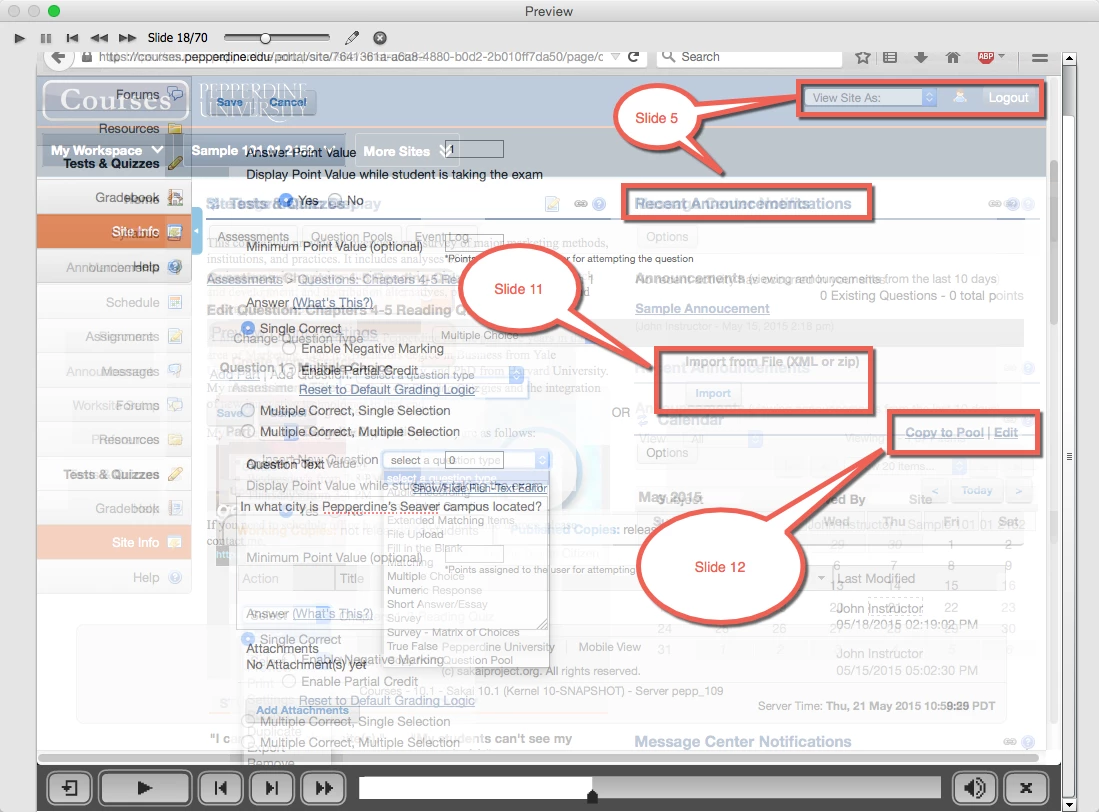Go to next slide in bottom control bar

[271, 788]
